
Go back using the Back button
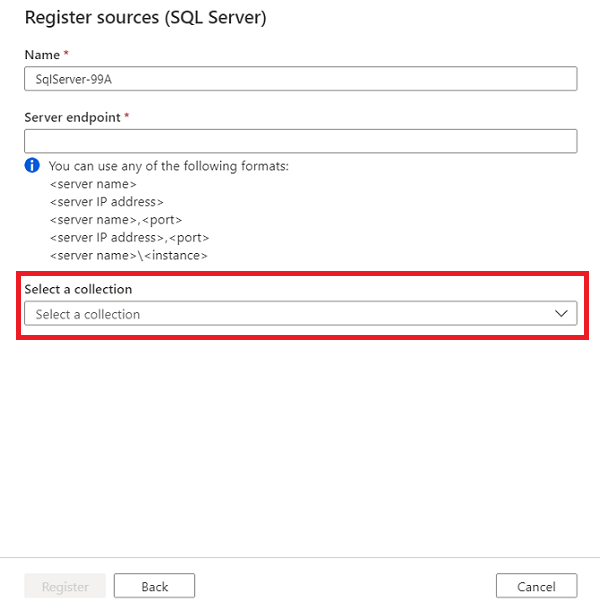pos(154,586)
